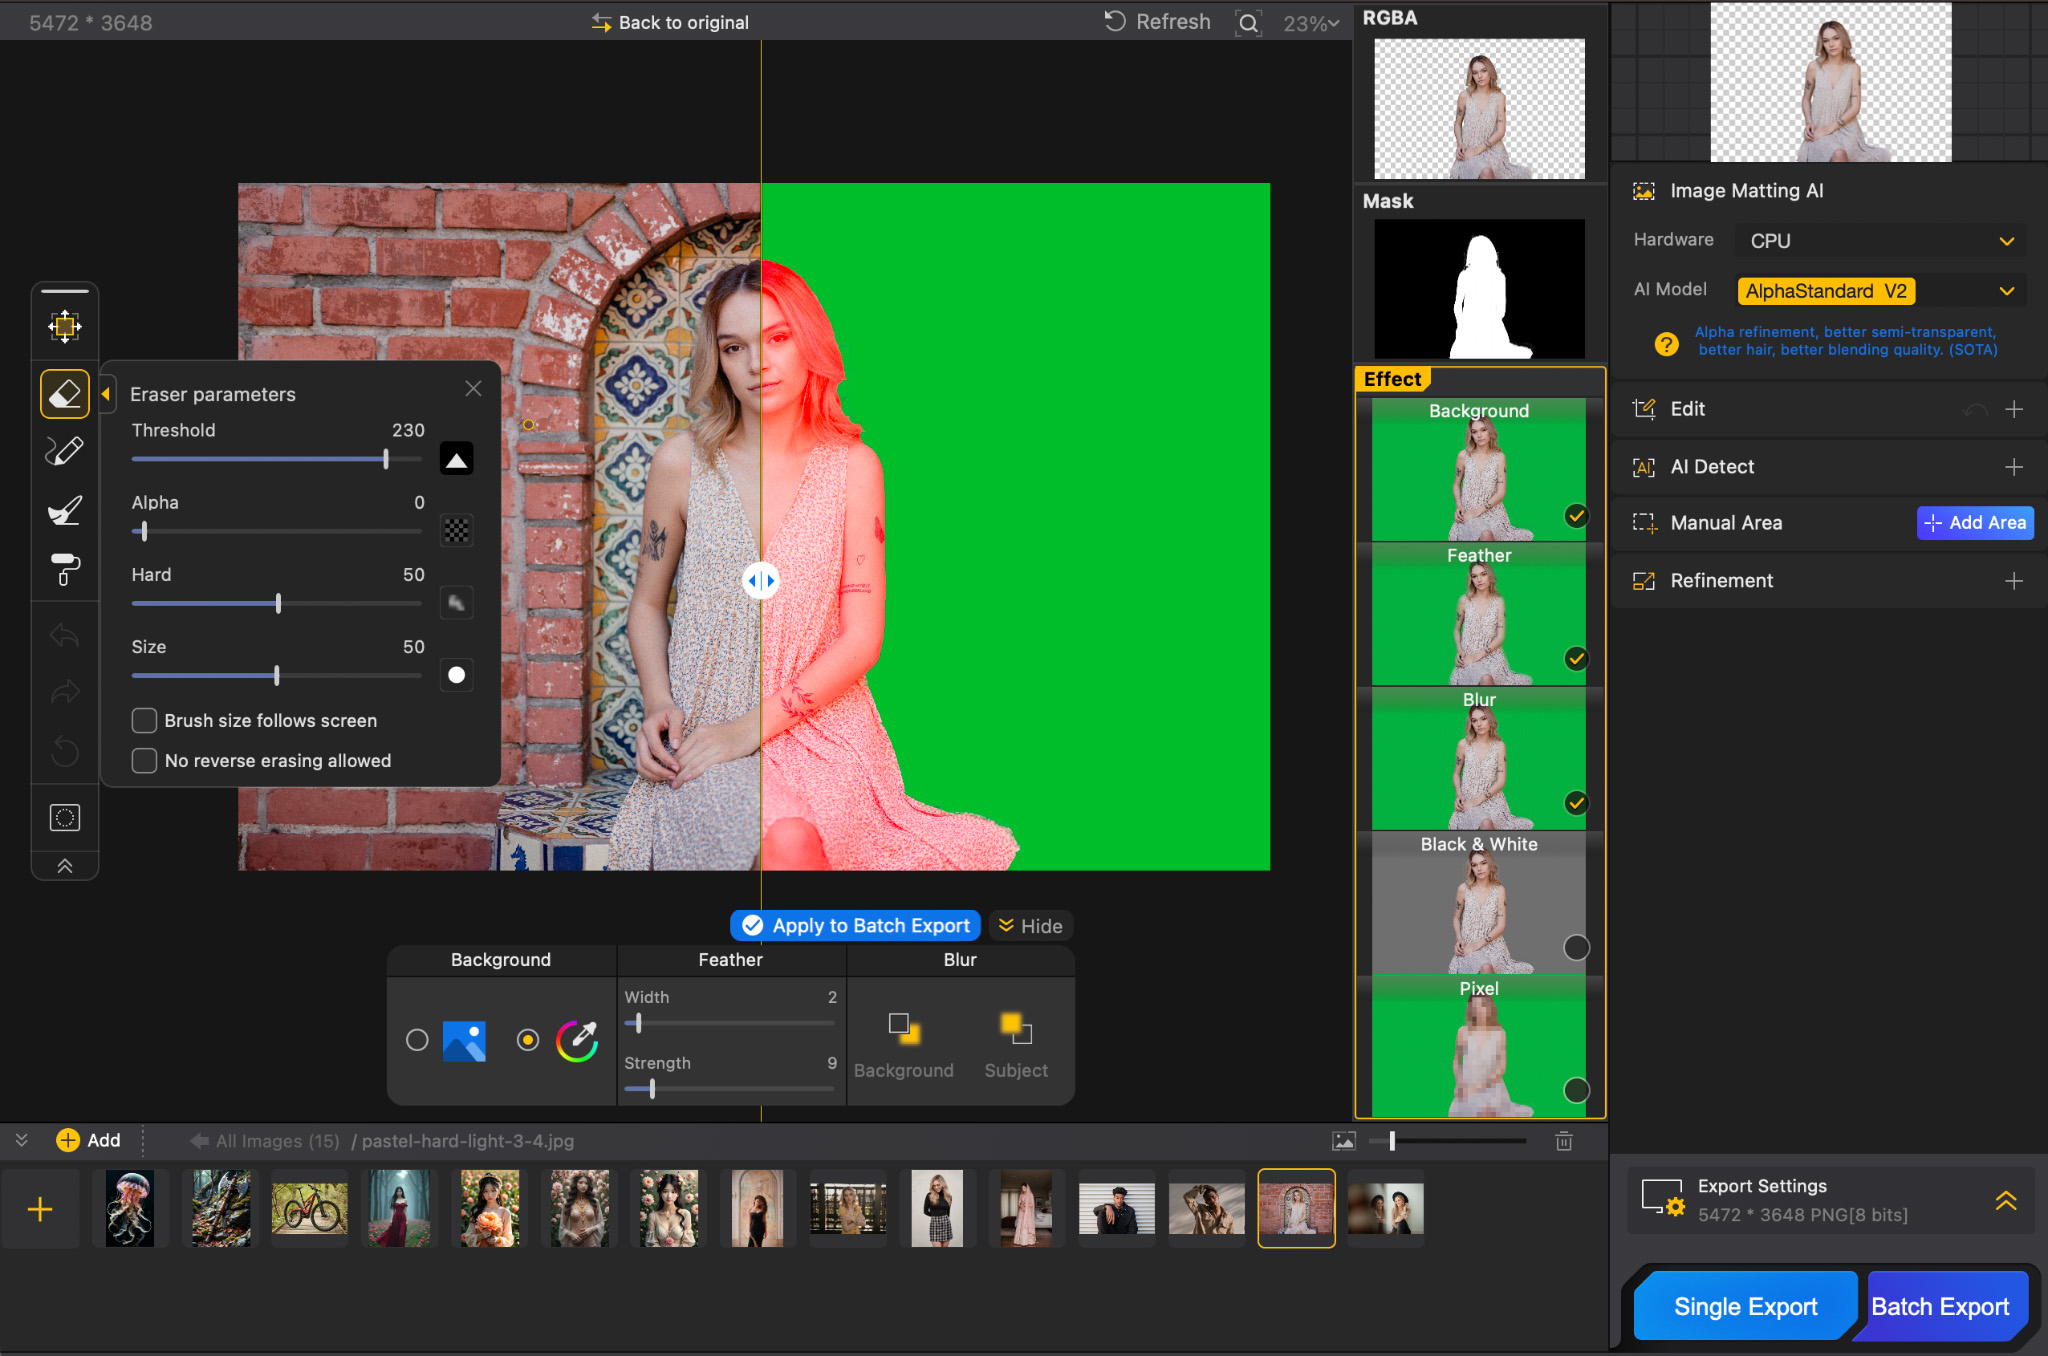Image resolution: width=2048 pixels, height=1356 pixels.
Task: Open the color picker wheel under Background
Action: pos(578,1040)
